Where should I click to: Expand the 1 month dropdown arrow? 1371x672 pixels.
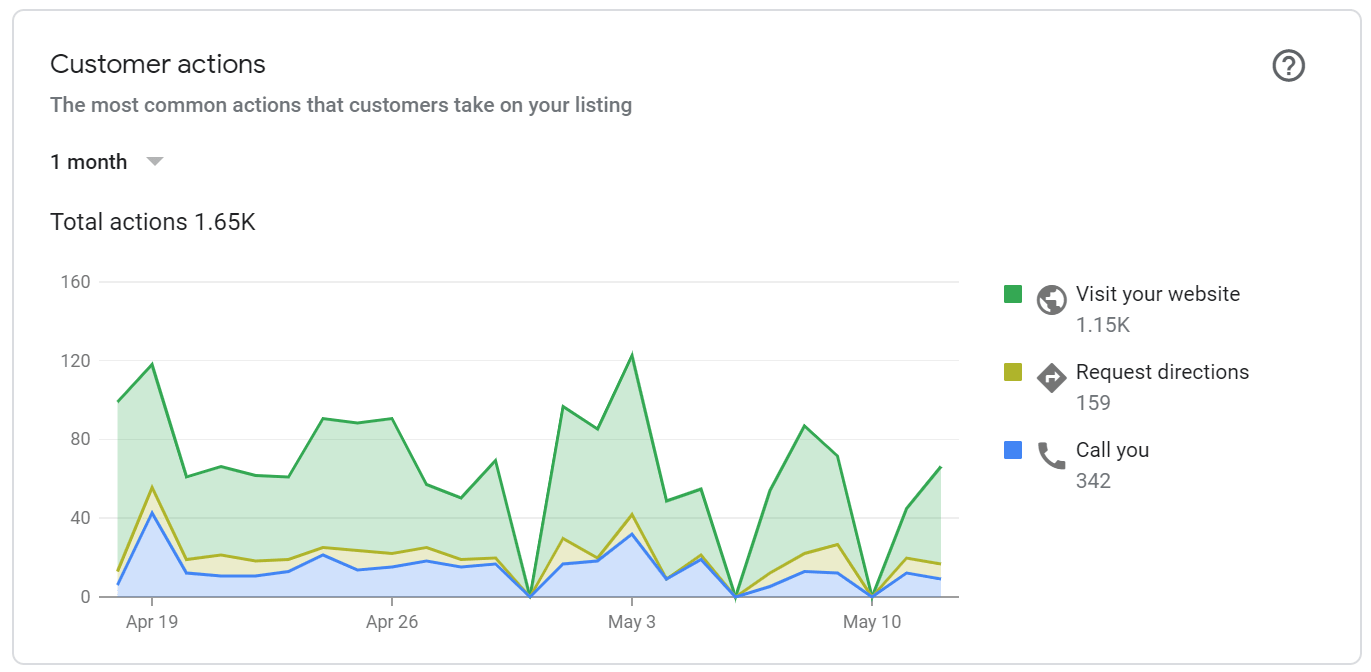point(154,161)
